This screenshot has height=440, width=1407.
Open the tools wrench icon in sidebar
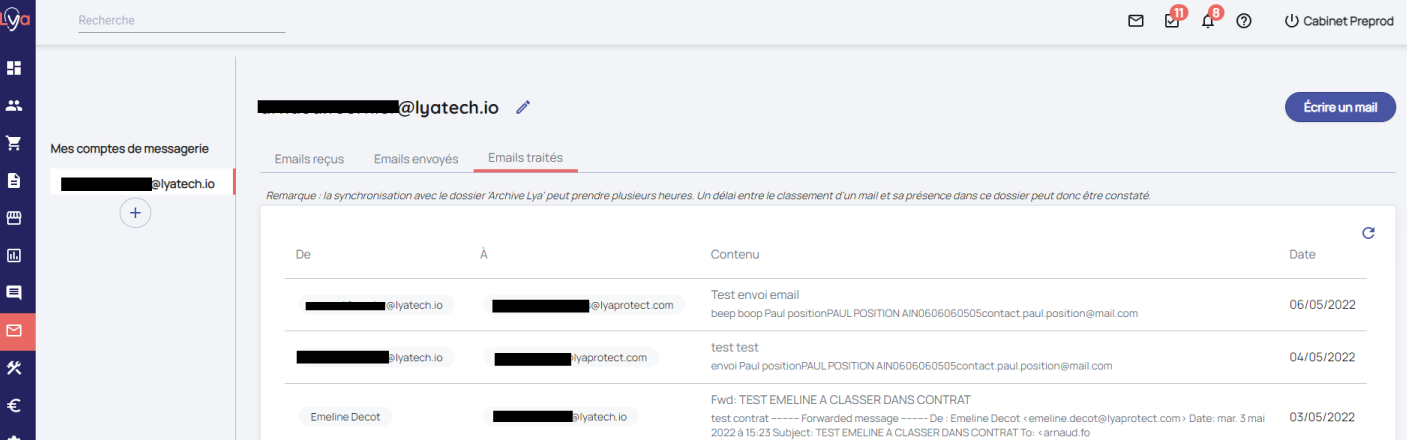pyautogui.click(x=14, y=368)
